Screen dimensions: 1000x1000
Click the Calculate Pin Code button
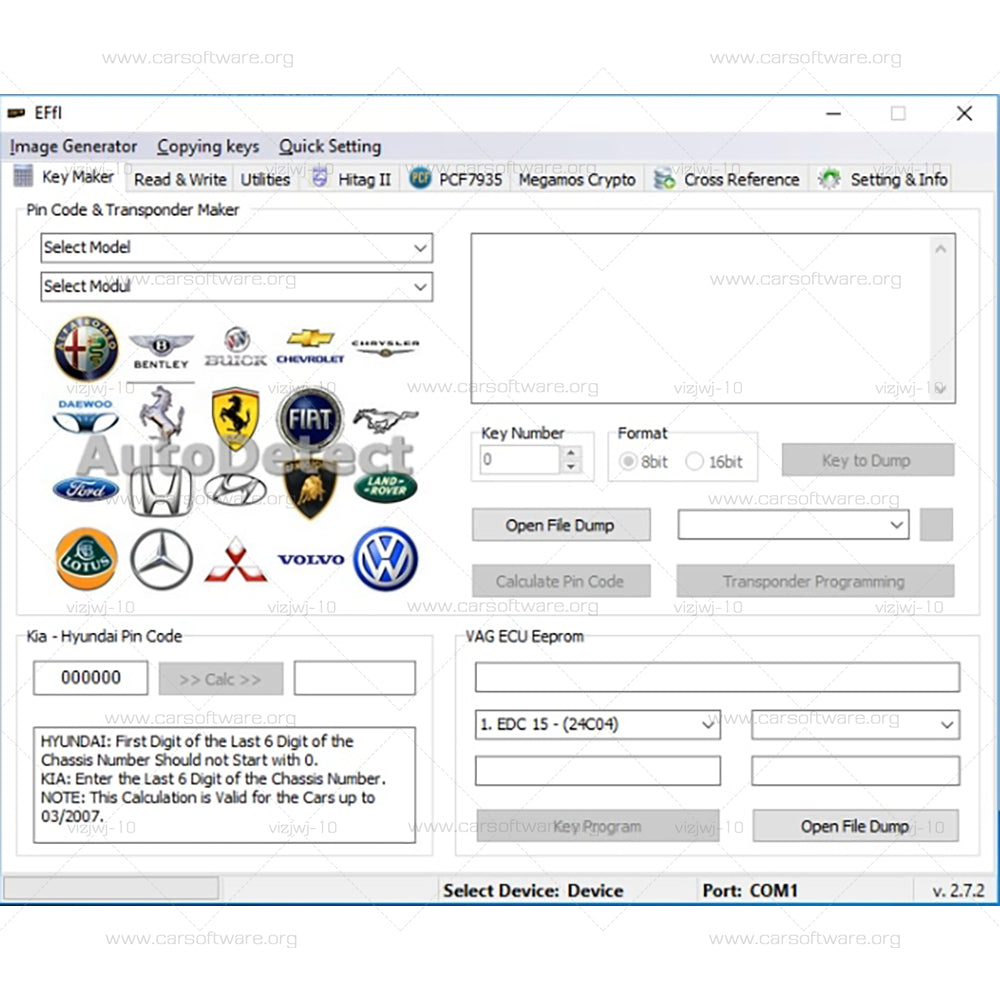point(561,581)
